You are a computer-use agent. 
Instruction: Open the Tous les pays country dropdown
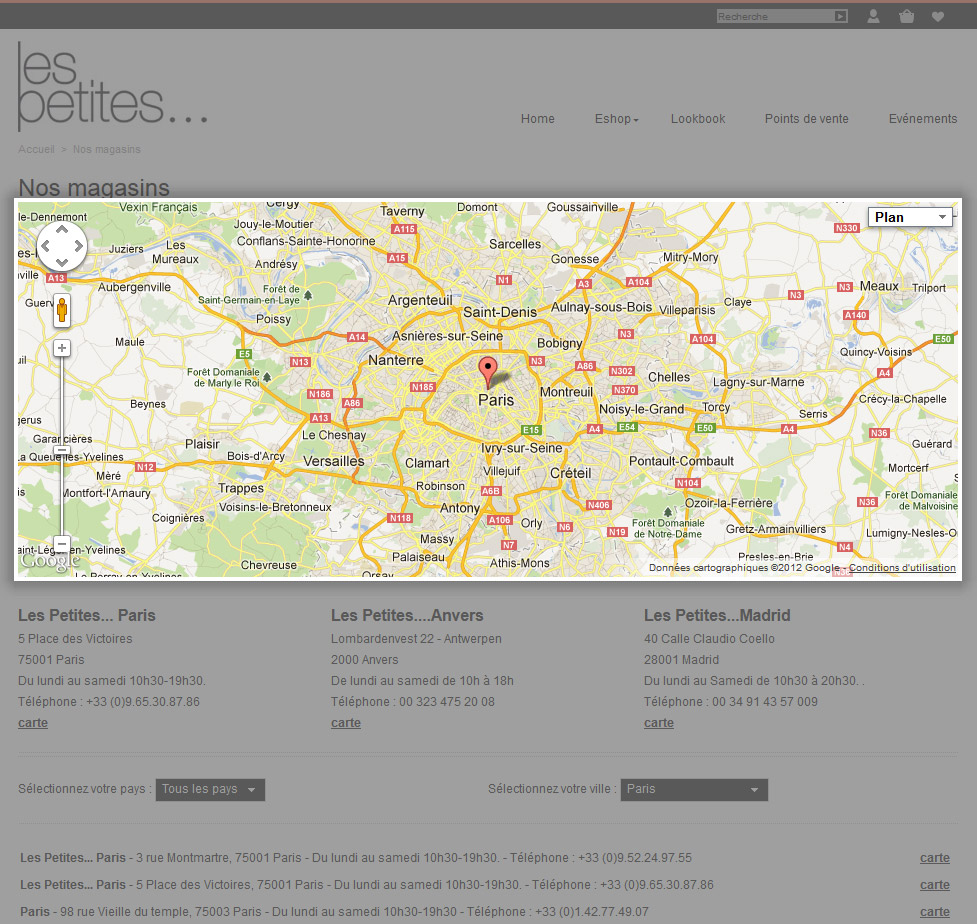tap(210, 789)
